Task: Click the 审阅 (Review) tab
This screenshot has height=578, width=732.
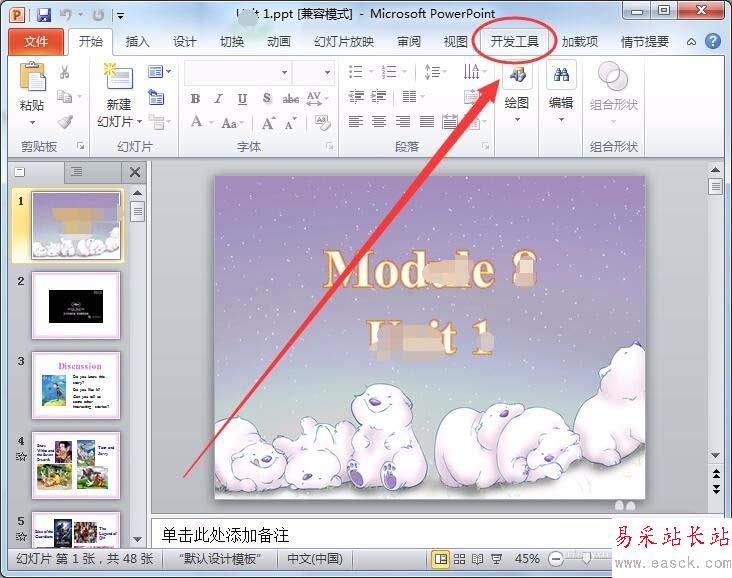Action: (409, 42)
